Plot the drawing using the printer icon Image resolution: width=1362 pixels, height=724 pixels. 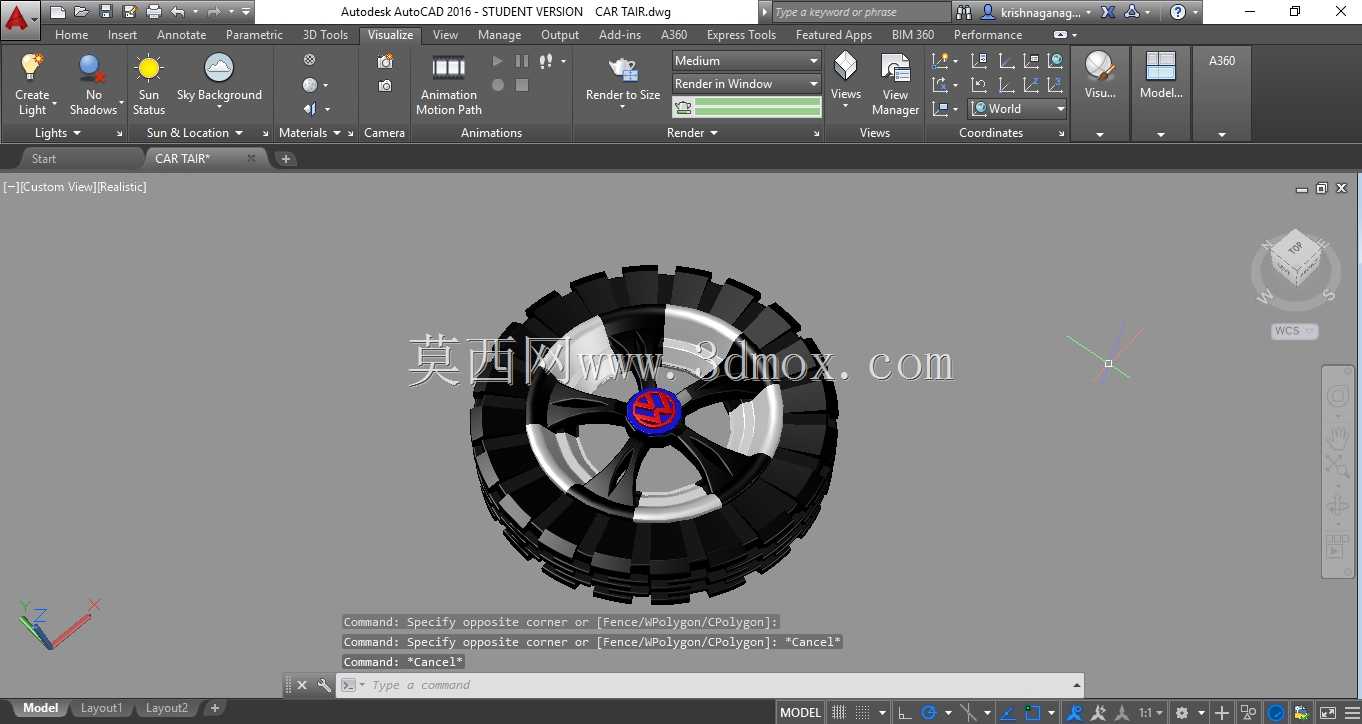click(153, 12)
